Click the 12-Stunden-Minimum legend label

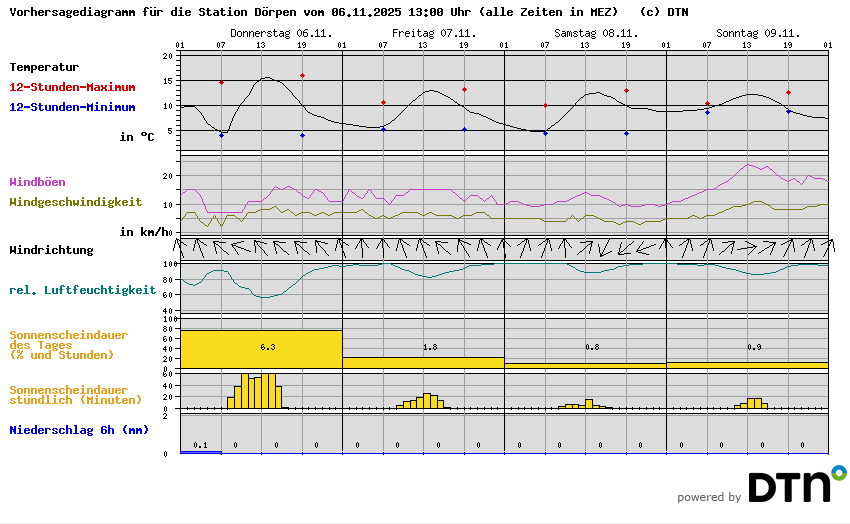click(x=74, y=107)
